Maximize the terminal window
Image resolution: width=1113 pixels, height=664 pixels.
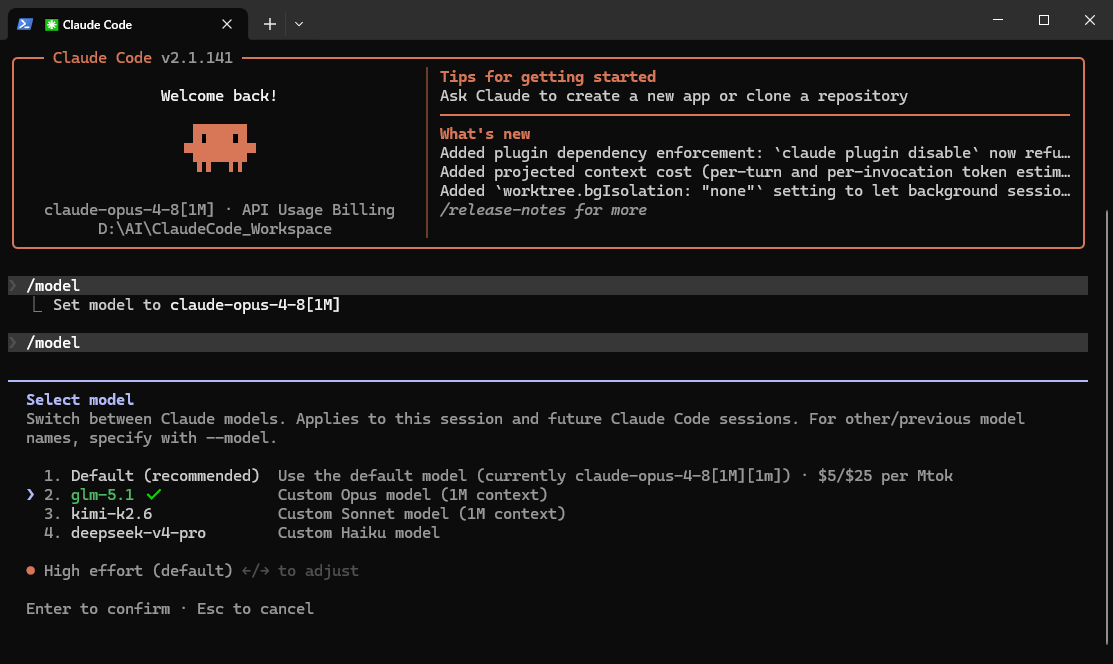[x=1043, y=20]
